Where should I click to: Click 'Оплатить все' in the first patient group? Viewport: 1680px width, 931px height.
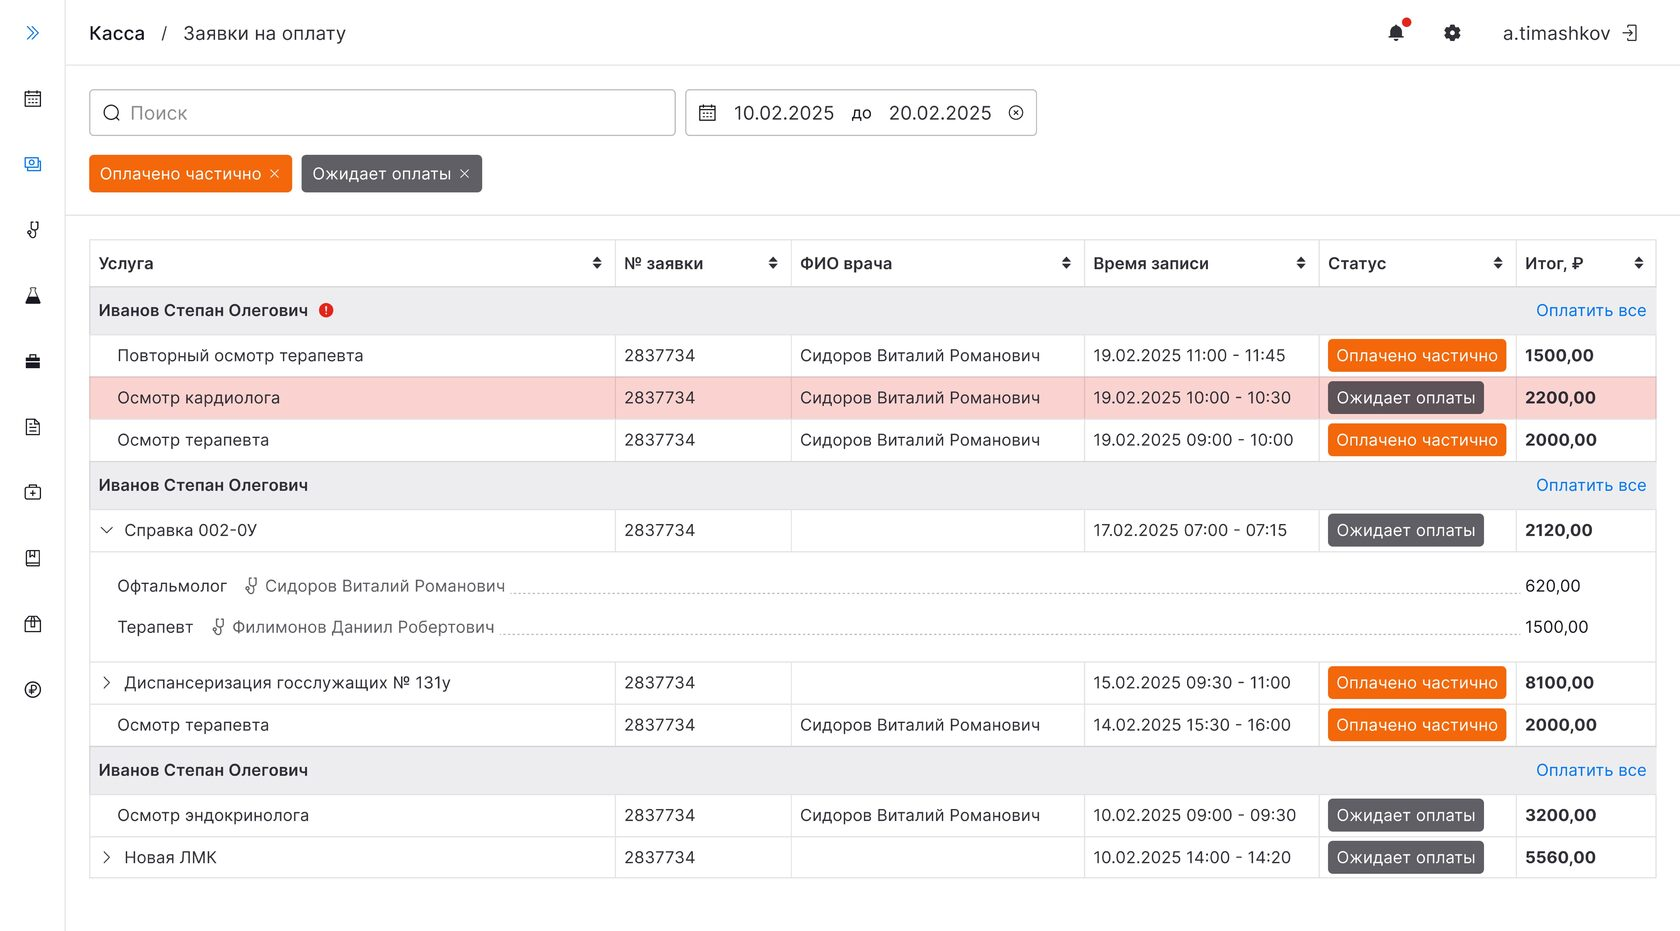[1590, 310]
